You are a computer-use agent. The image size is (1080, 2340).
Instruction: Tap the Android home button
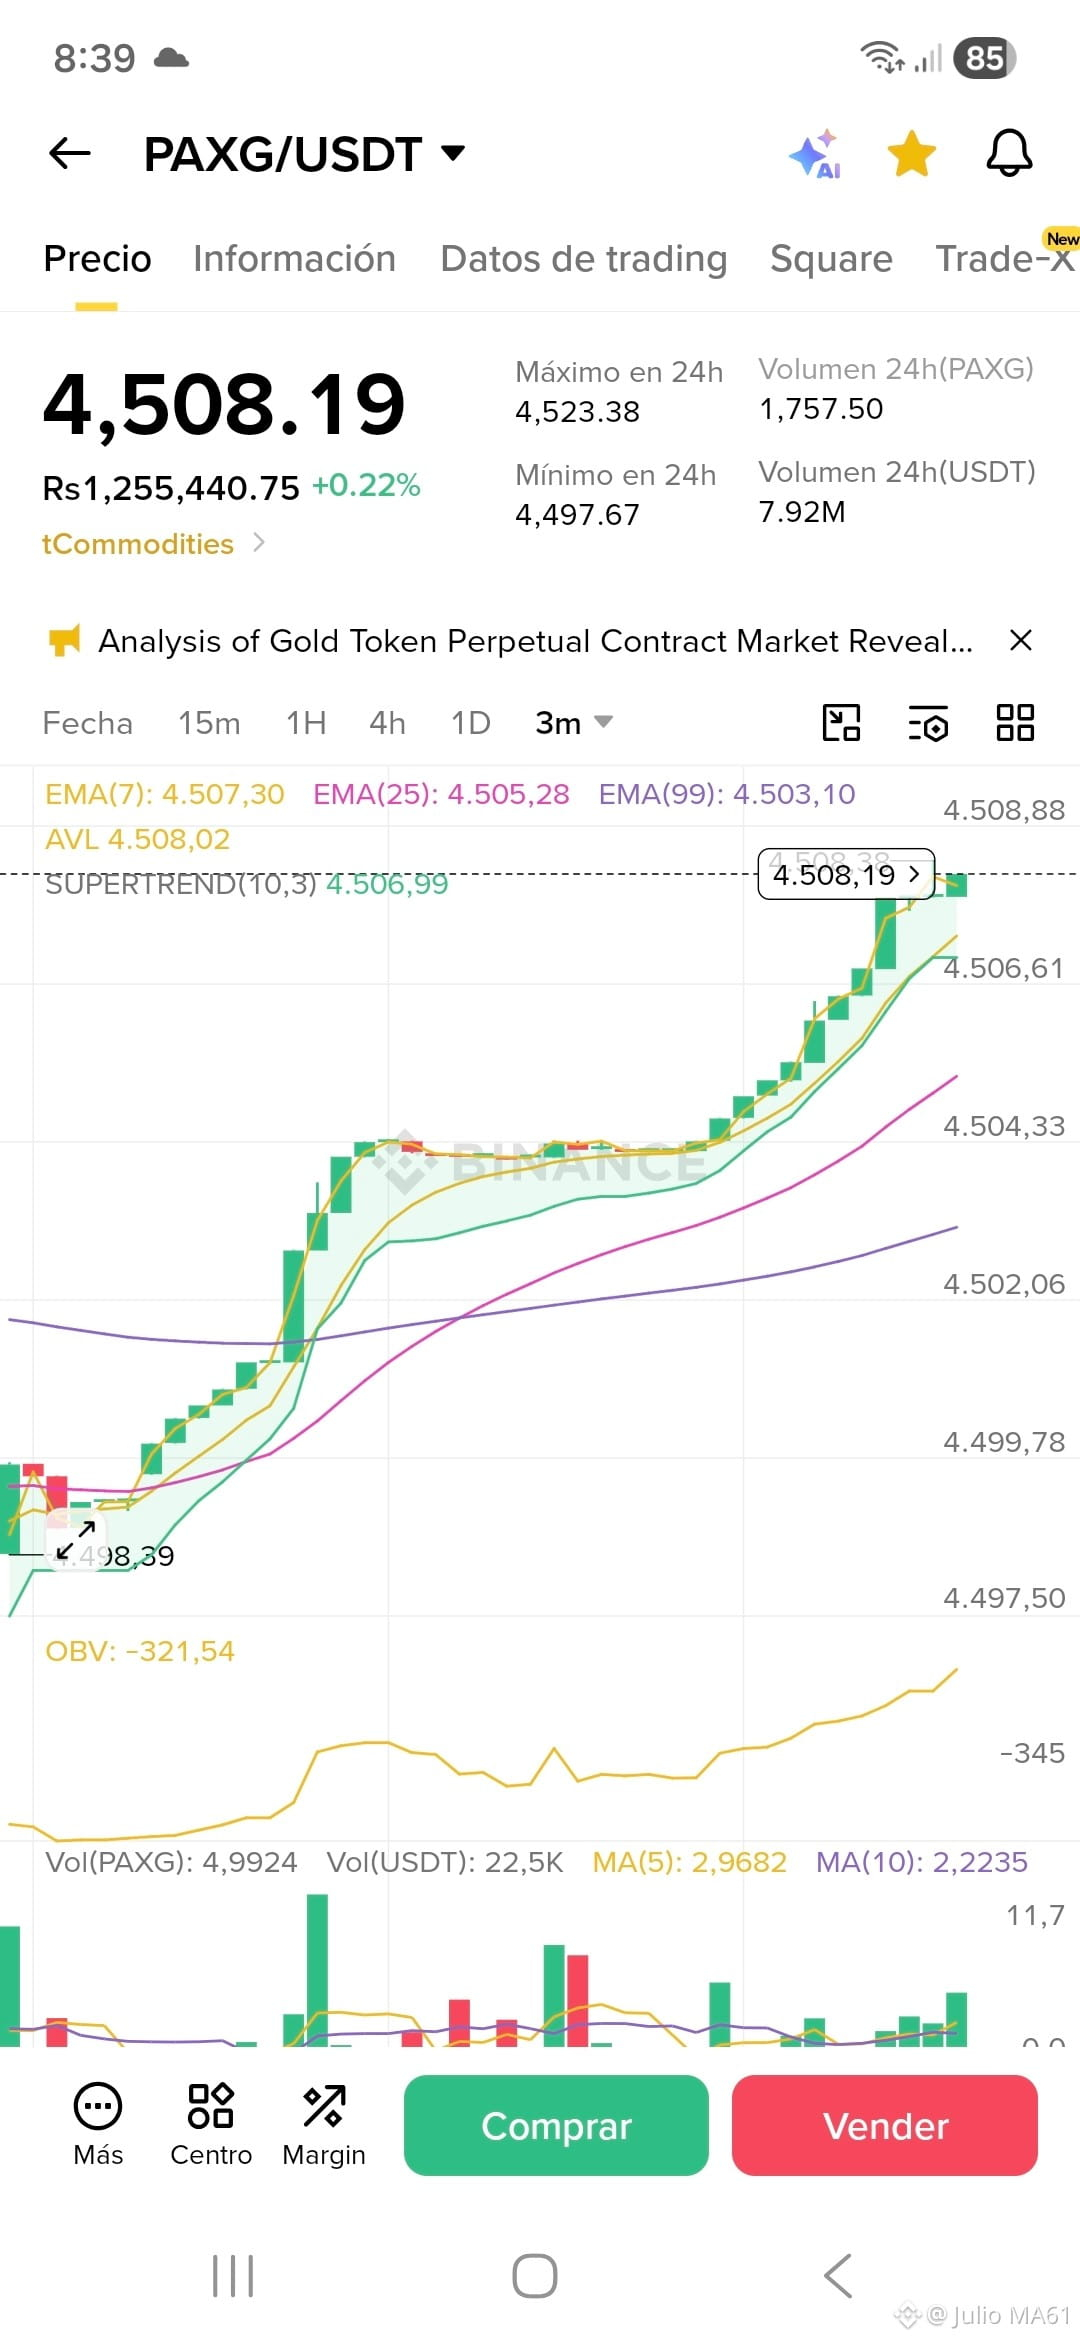coord(535,2276)
